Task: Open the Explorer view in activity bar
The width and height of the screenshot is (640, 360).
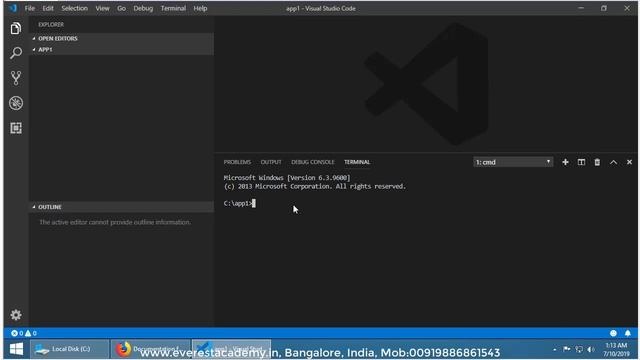Action: pos(16,28)
